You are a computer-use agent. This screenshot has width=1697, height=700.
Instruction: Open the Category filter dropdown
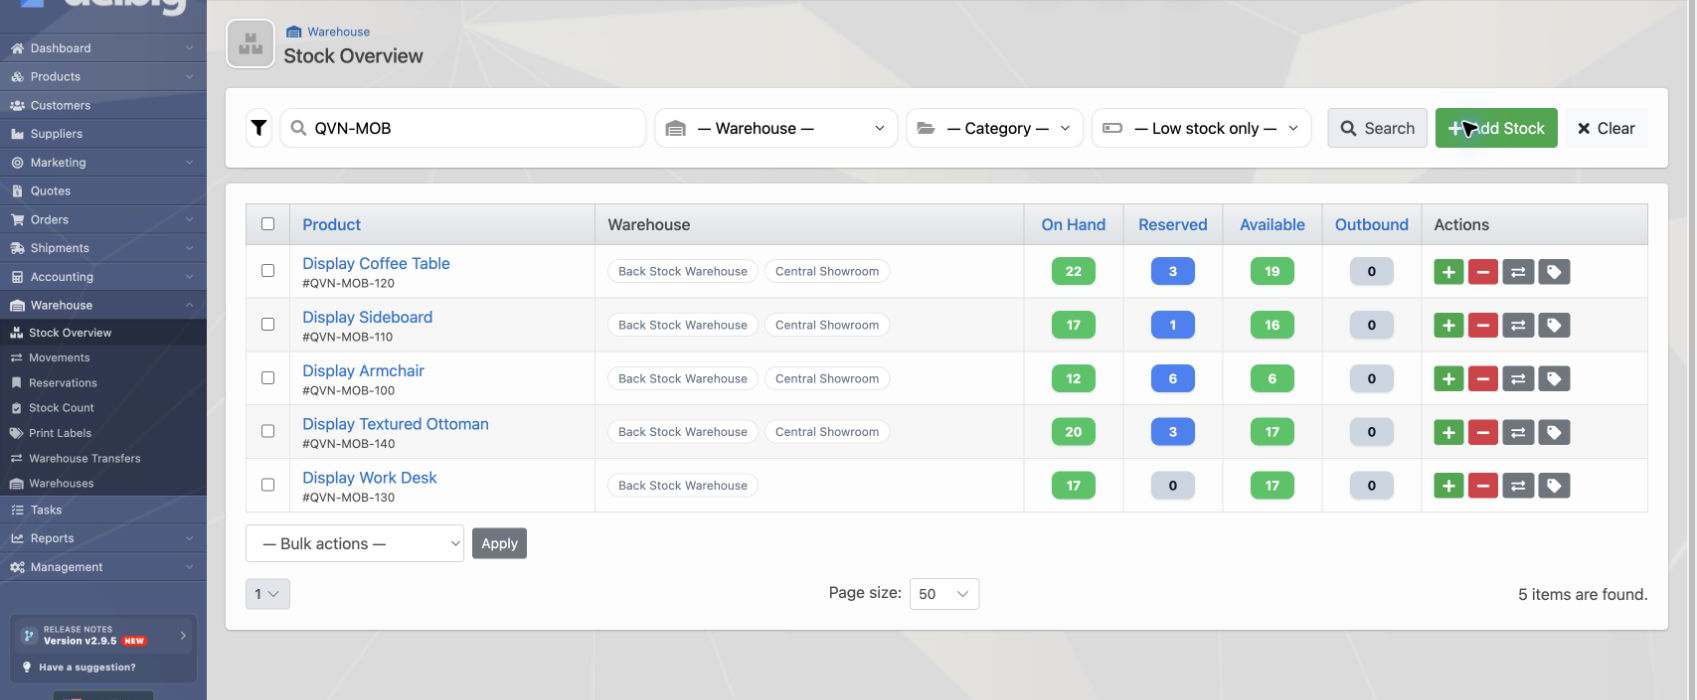(x=994, y=128)
